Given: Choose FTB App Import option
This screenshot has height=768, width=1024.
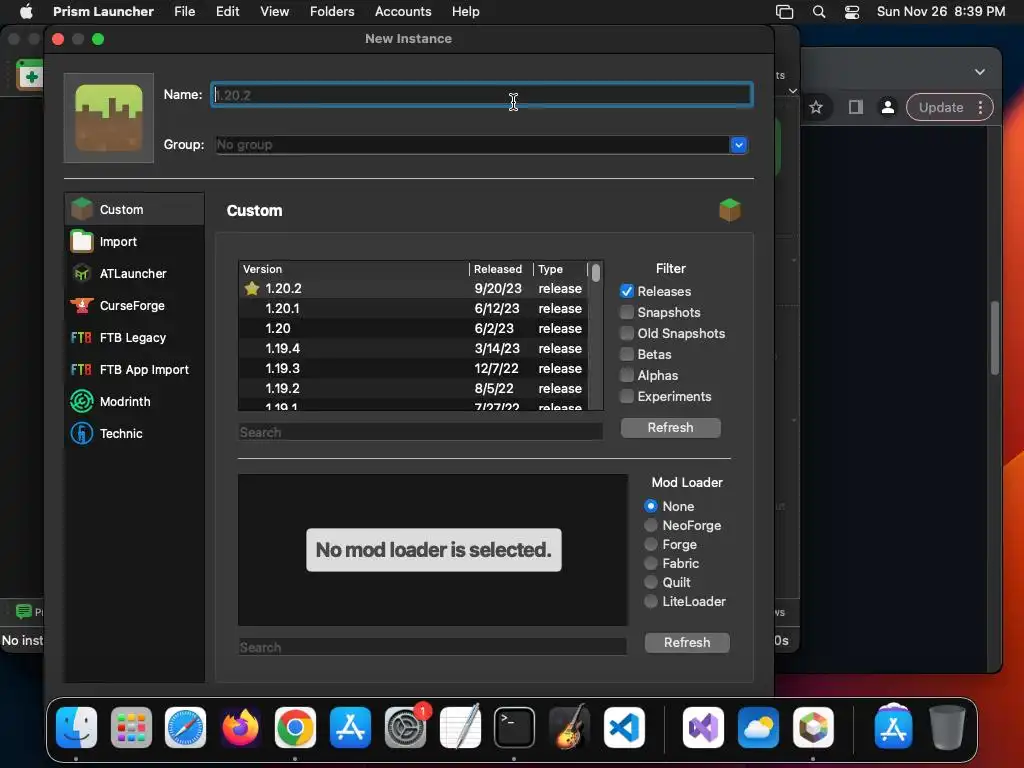Looking at the screenshot, I should coord(135,370).
